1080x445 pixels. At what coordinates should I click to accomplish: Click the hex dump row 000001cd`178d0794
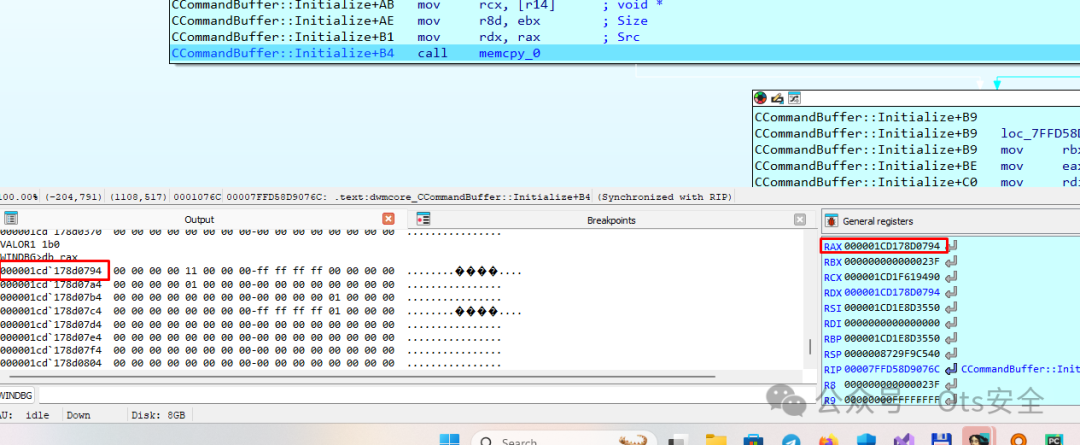click(262, 271)
